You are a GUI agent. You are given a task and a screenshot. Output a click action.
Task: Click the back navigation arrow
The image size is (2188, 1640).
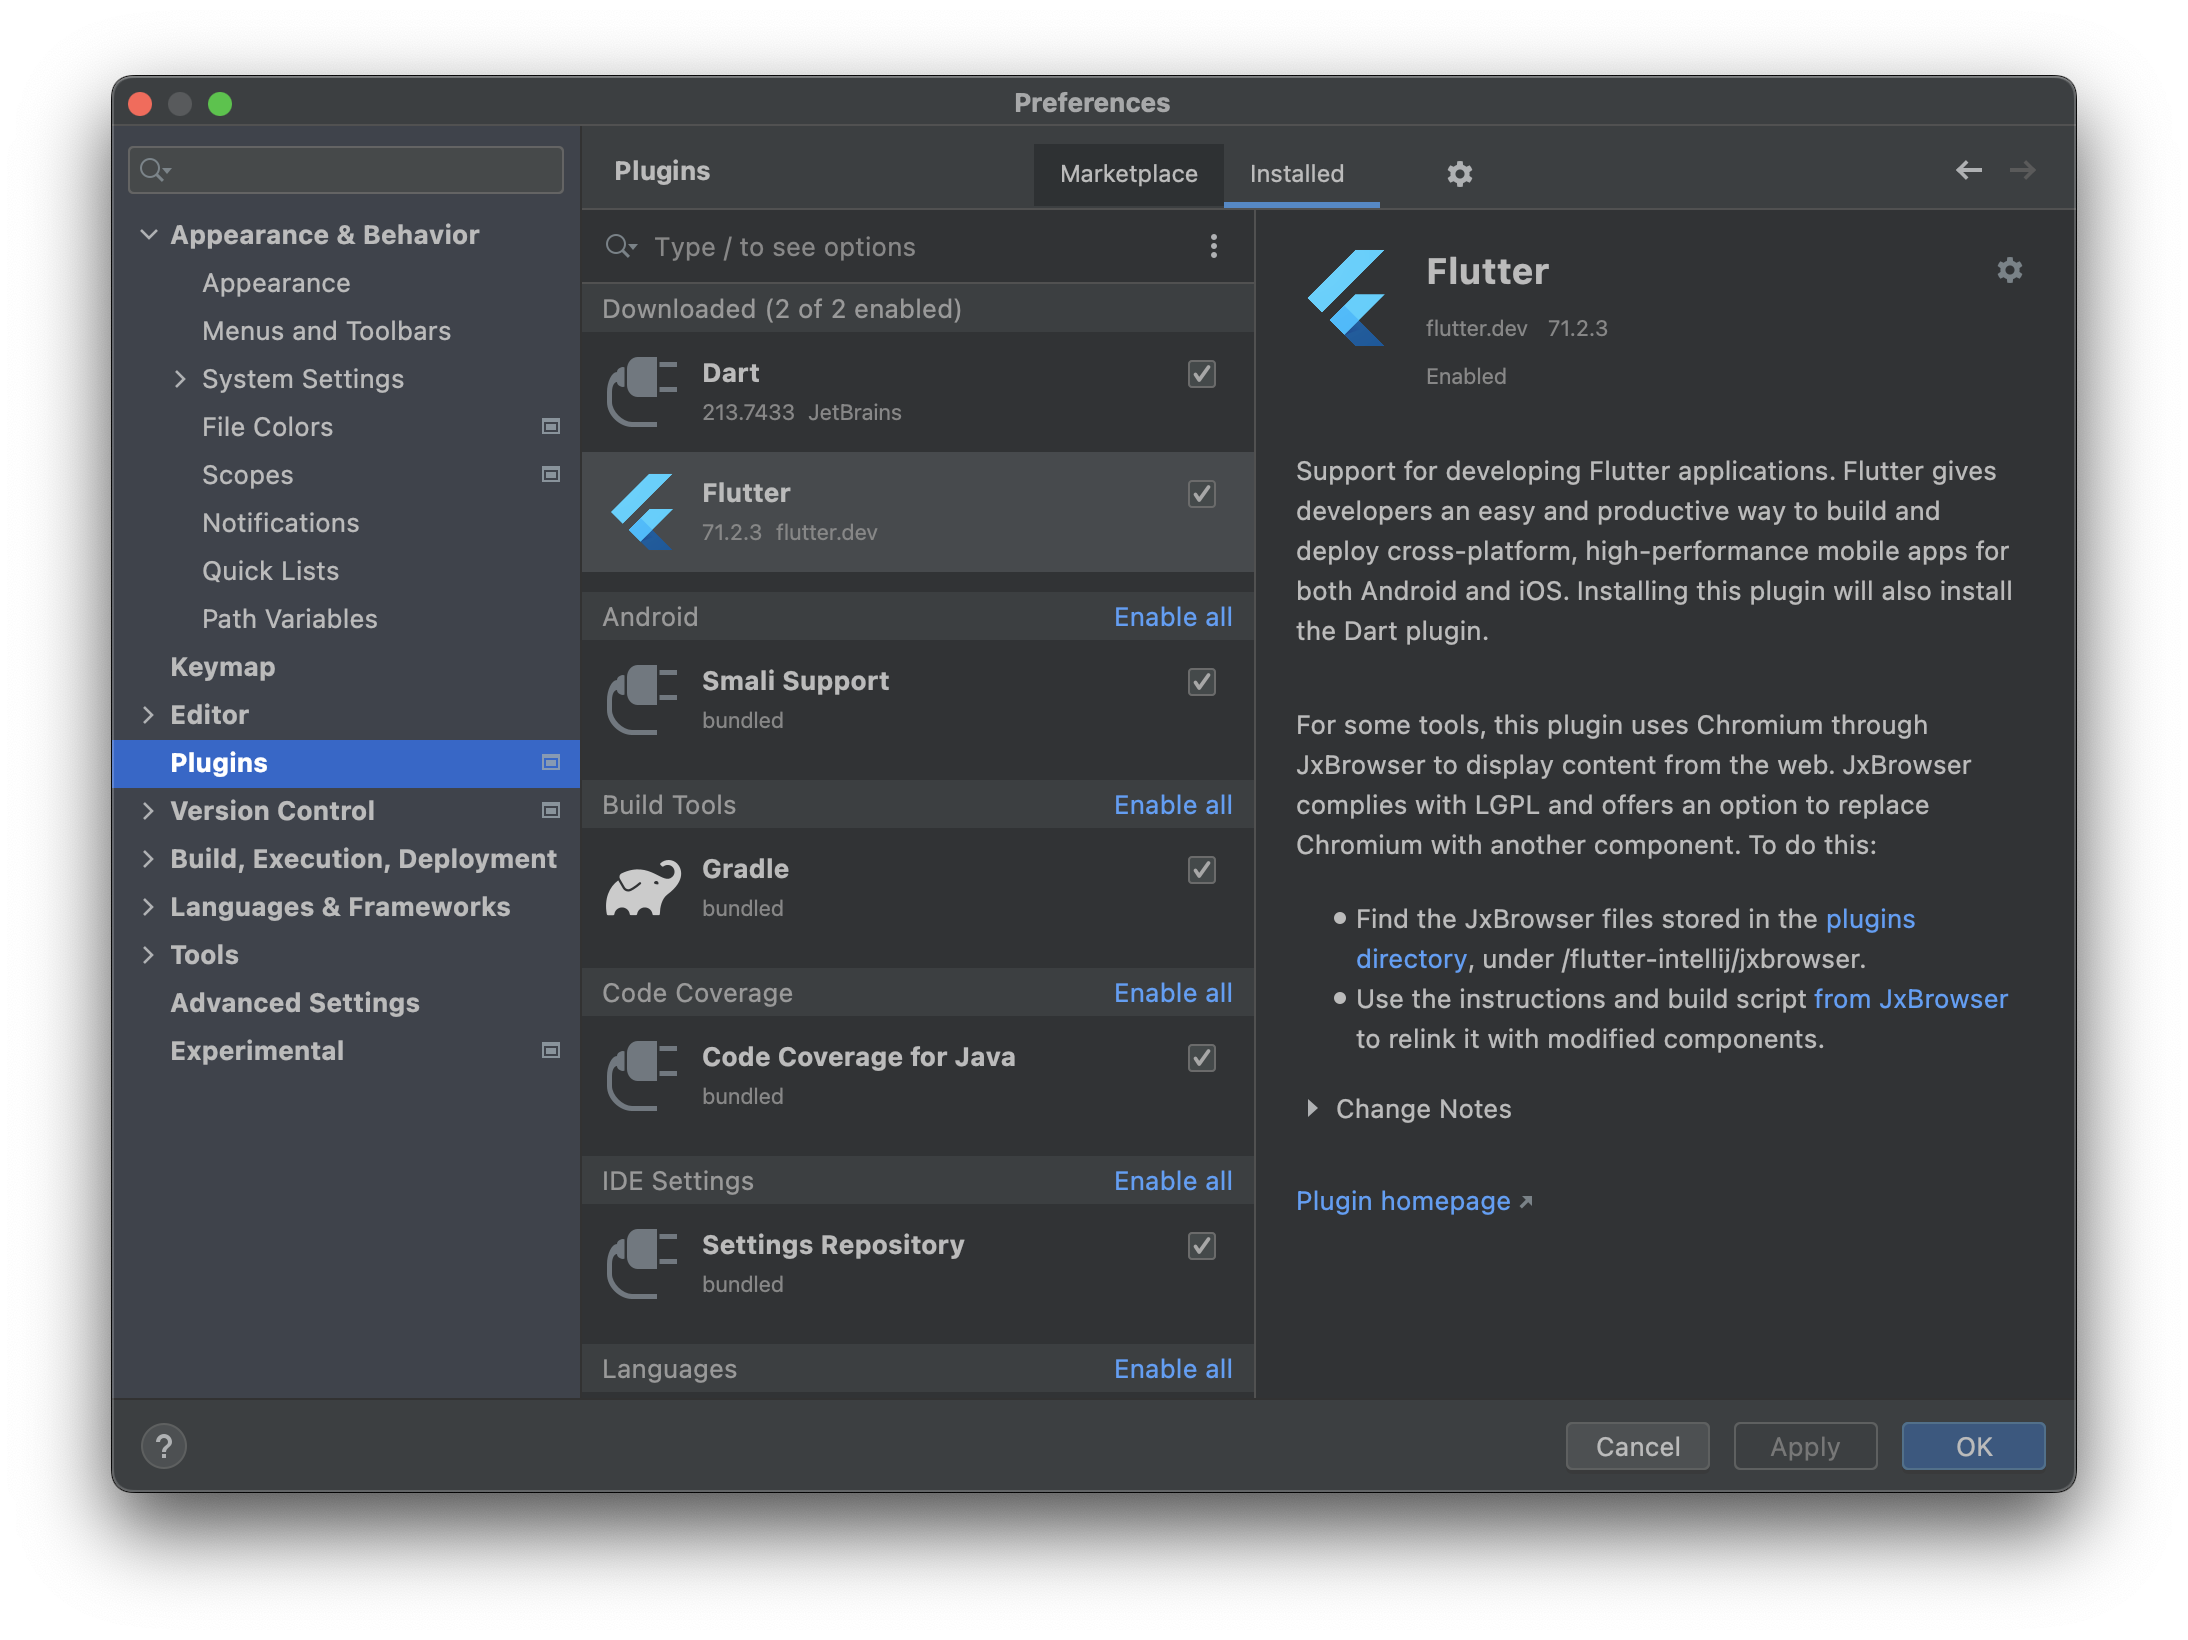pyautogui.click(x=1968, y=170)
